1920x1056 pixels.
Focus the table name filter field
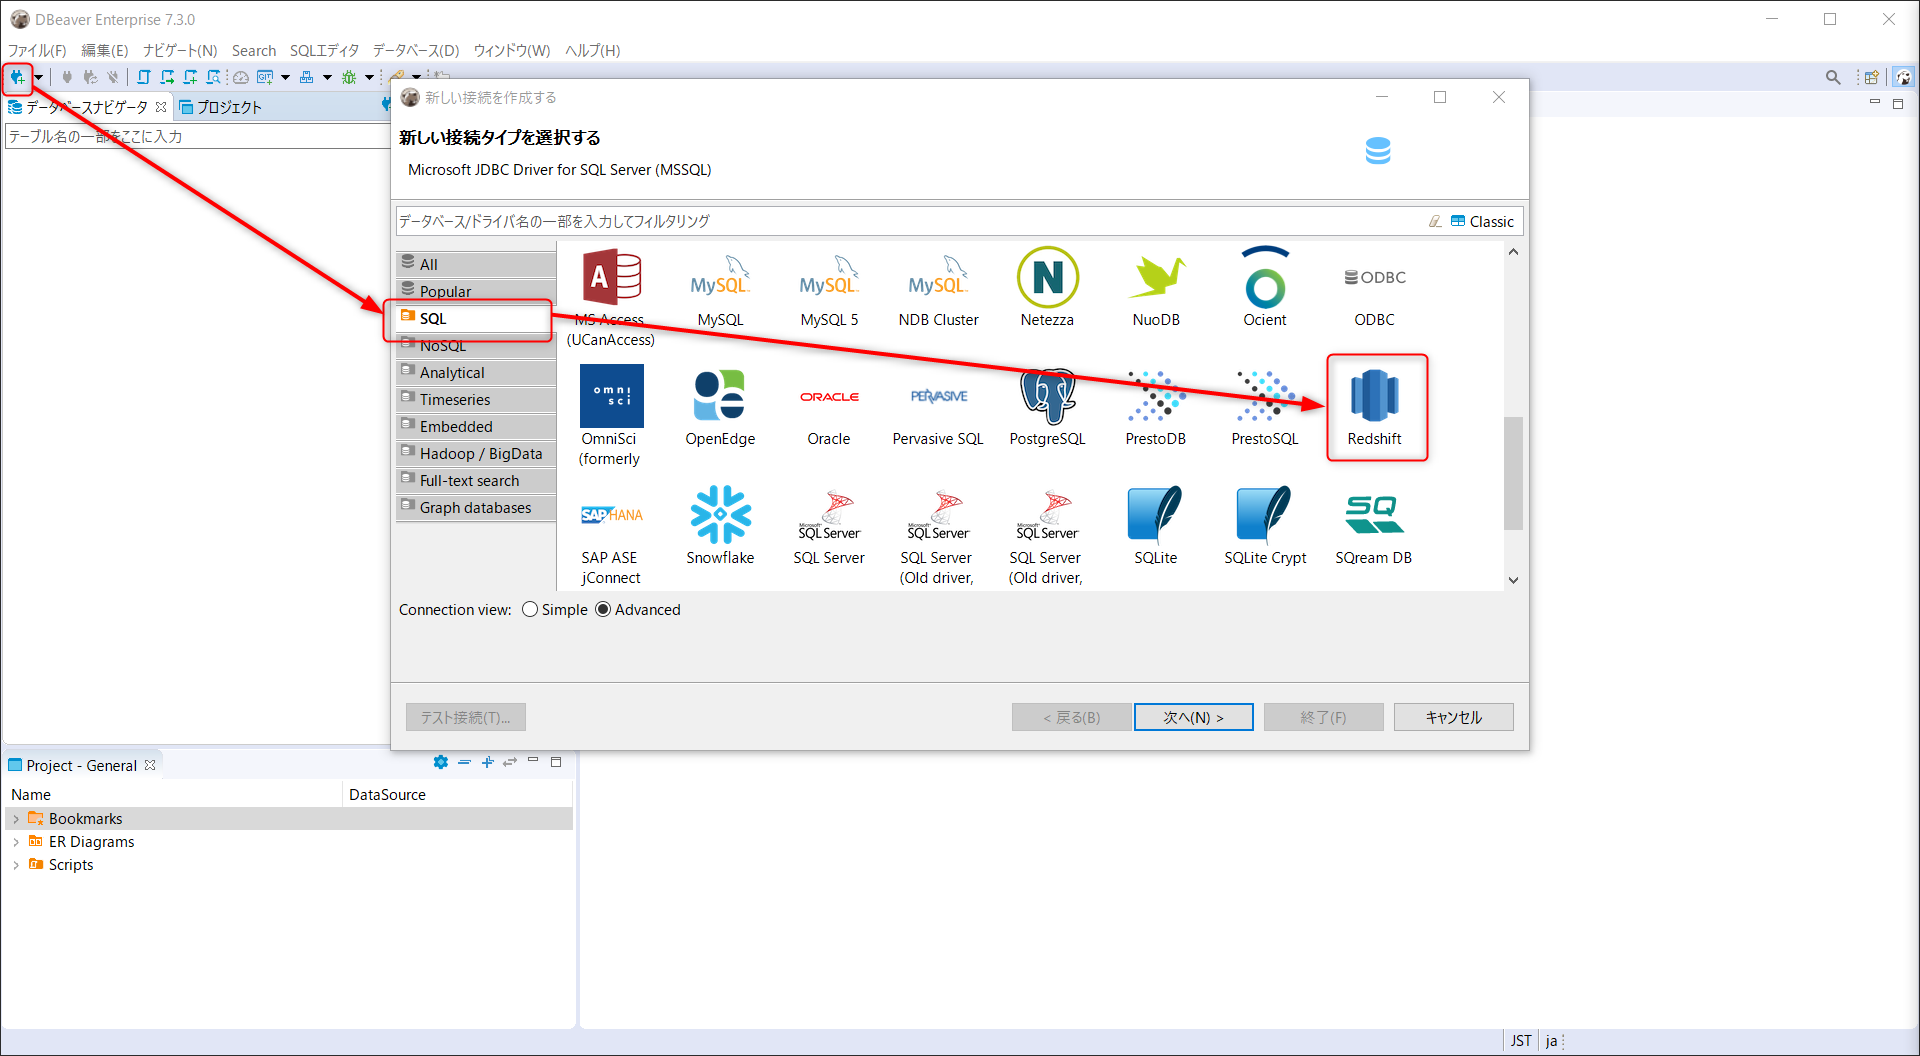click(196, 136)
